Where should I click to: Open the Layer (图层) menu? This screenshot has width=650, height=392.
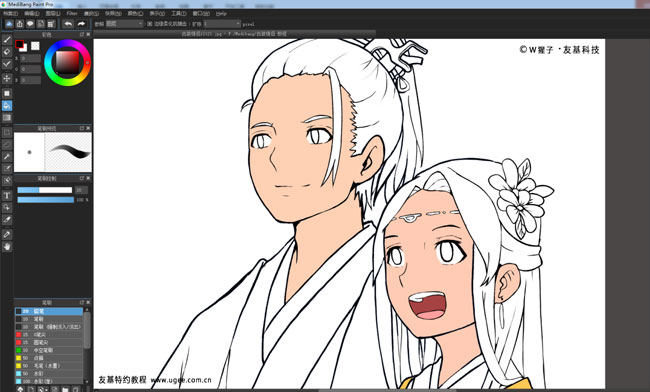coord(52,13)
